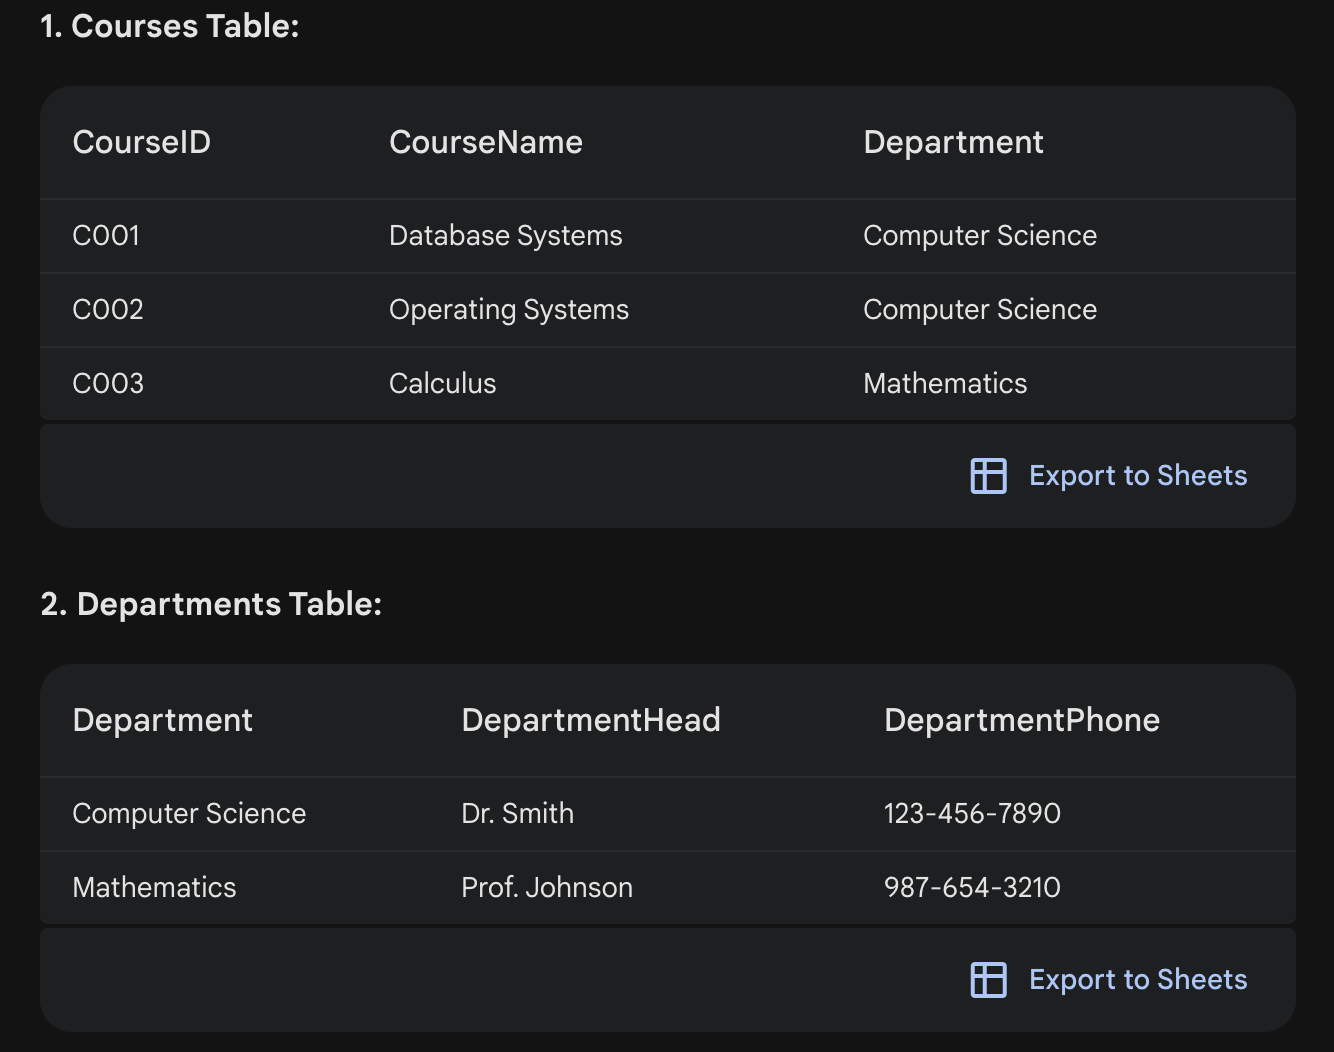
Task: Click phone number 987-654-3210
Action: pyautogui.click(x=971, y=888)
